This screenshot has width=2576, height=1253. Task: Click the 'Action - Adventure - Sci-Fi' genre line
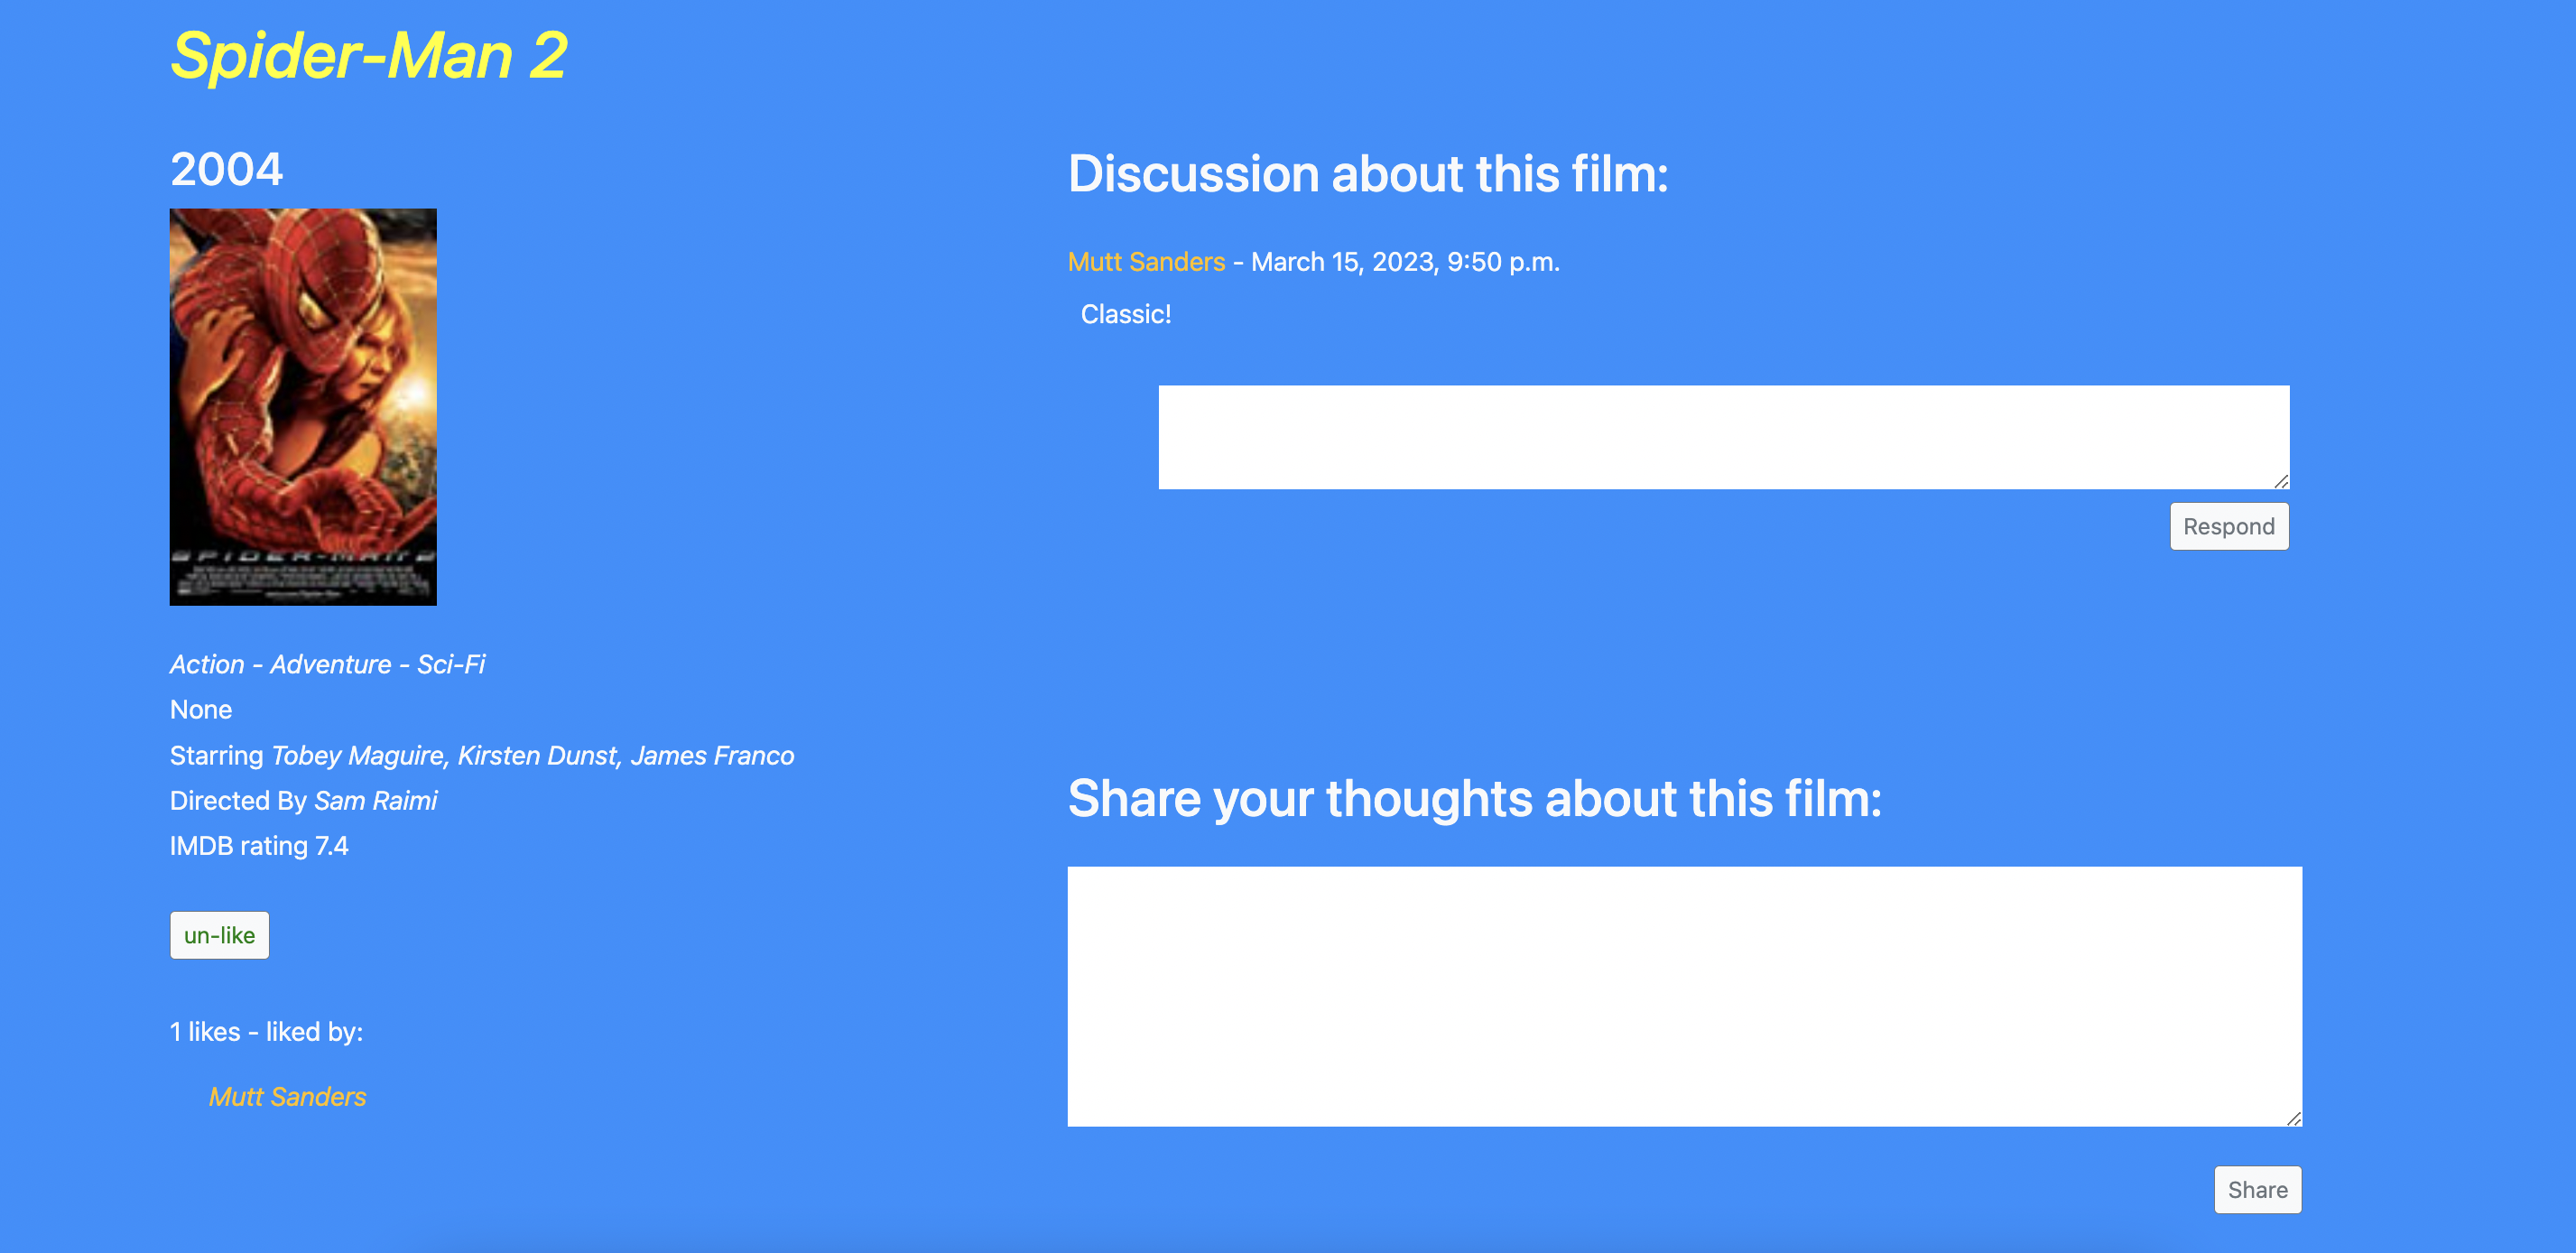click(327, 664)
